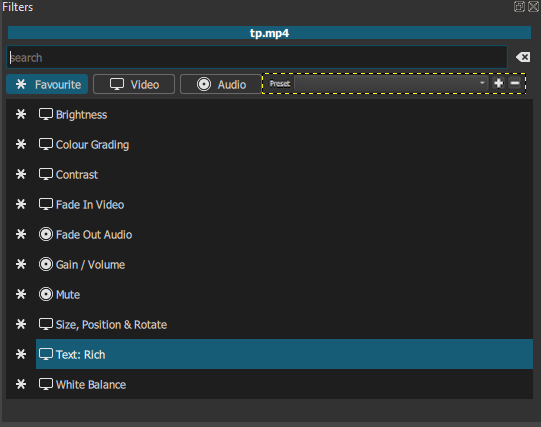Toggle favourite star on Fade Out Audio
This screenshot has height=427, width=541.
21,234
